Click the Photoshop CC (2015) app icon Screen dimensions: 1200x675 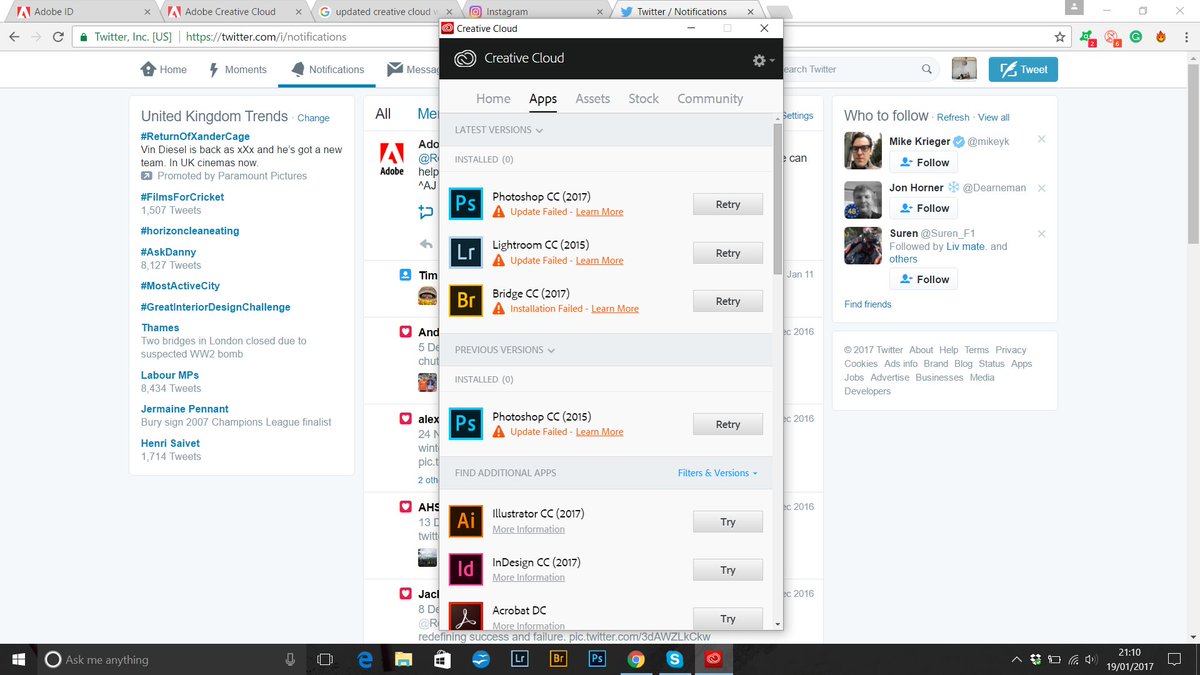coord(466,424)
